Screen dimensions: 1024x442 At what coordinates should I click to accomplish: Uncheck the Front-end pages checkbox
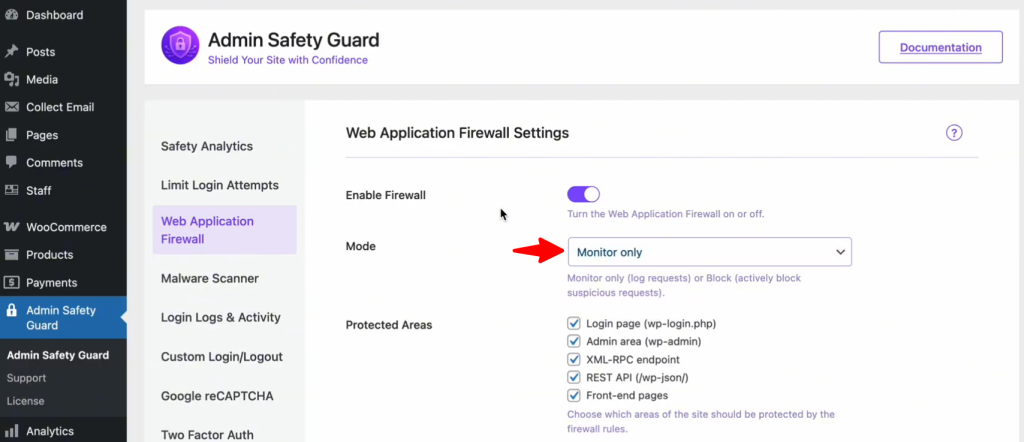pyautogui.click(x=574, y=395)
